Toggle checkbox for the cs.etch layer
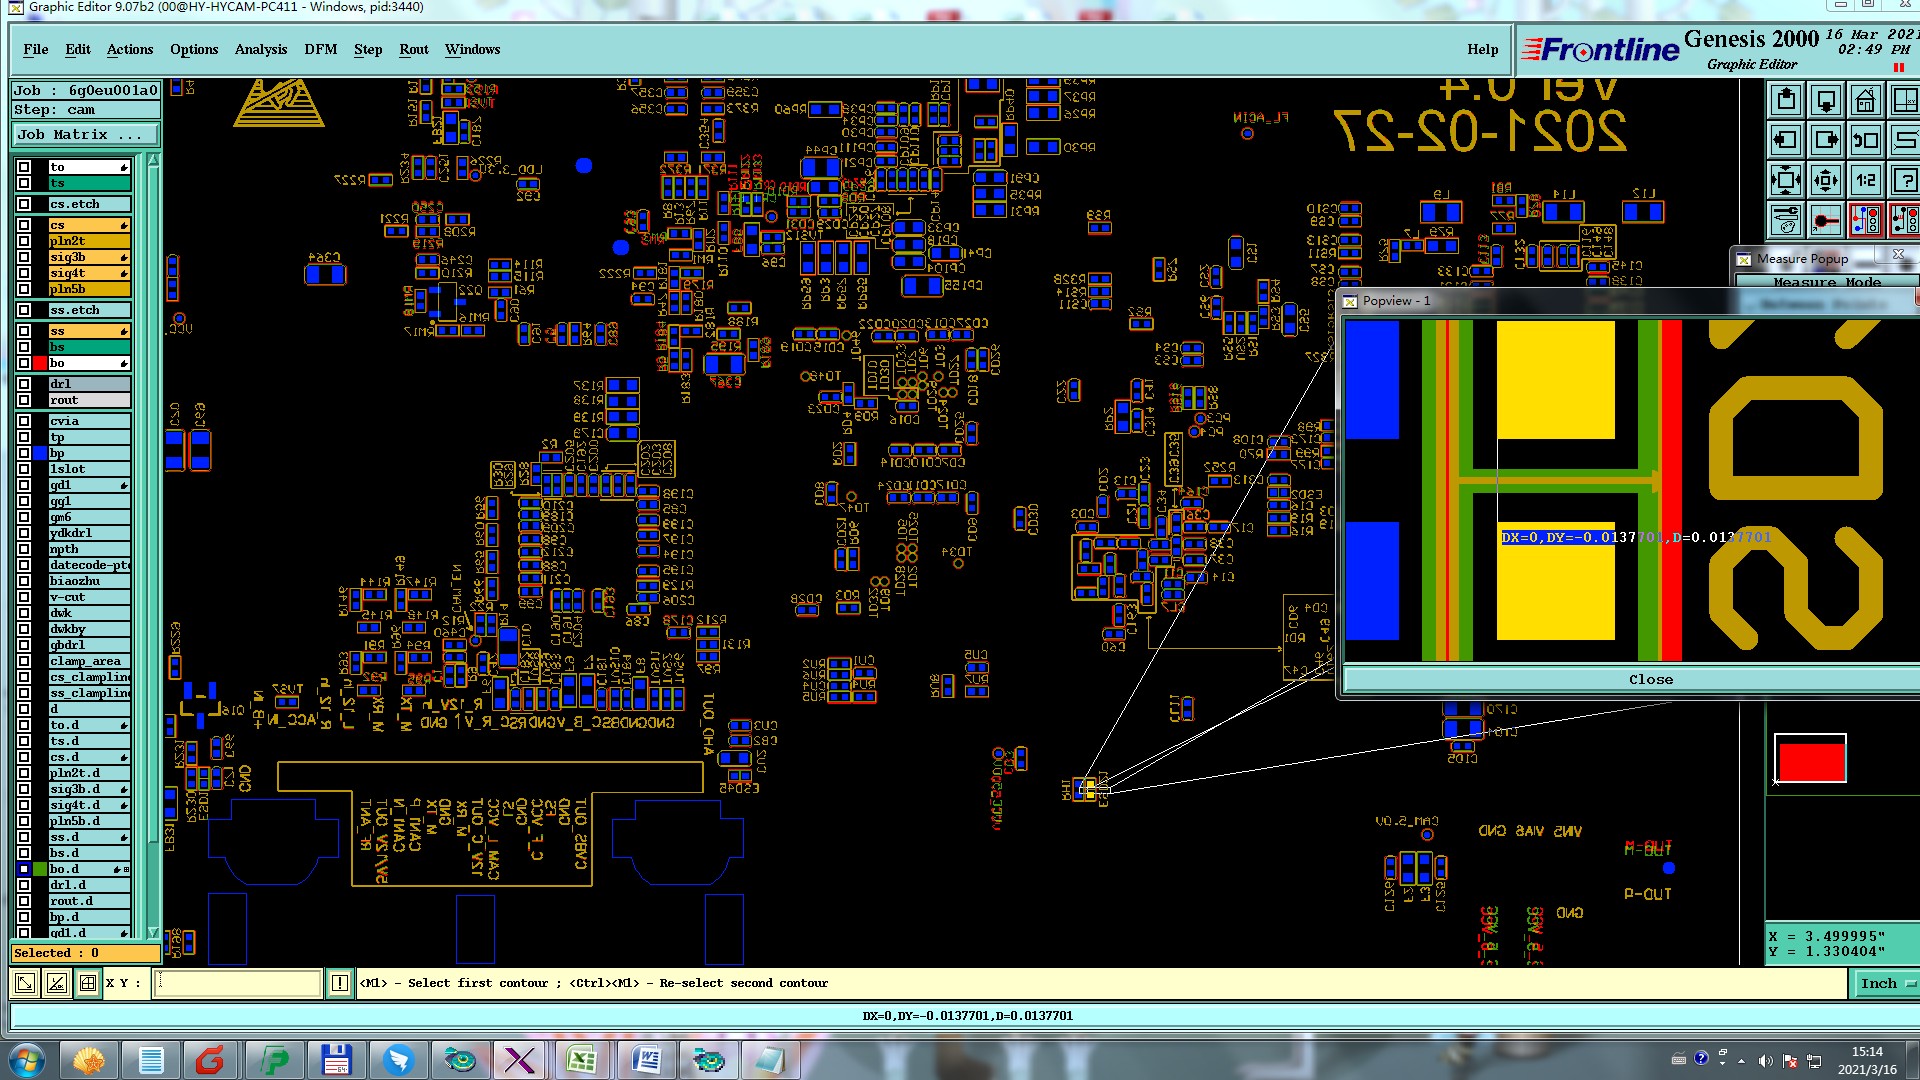Screen dimensions: 1920x1080 pyautogui.click(x=24, y=204)
